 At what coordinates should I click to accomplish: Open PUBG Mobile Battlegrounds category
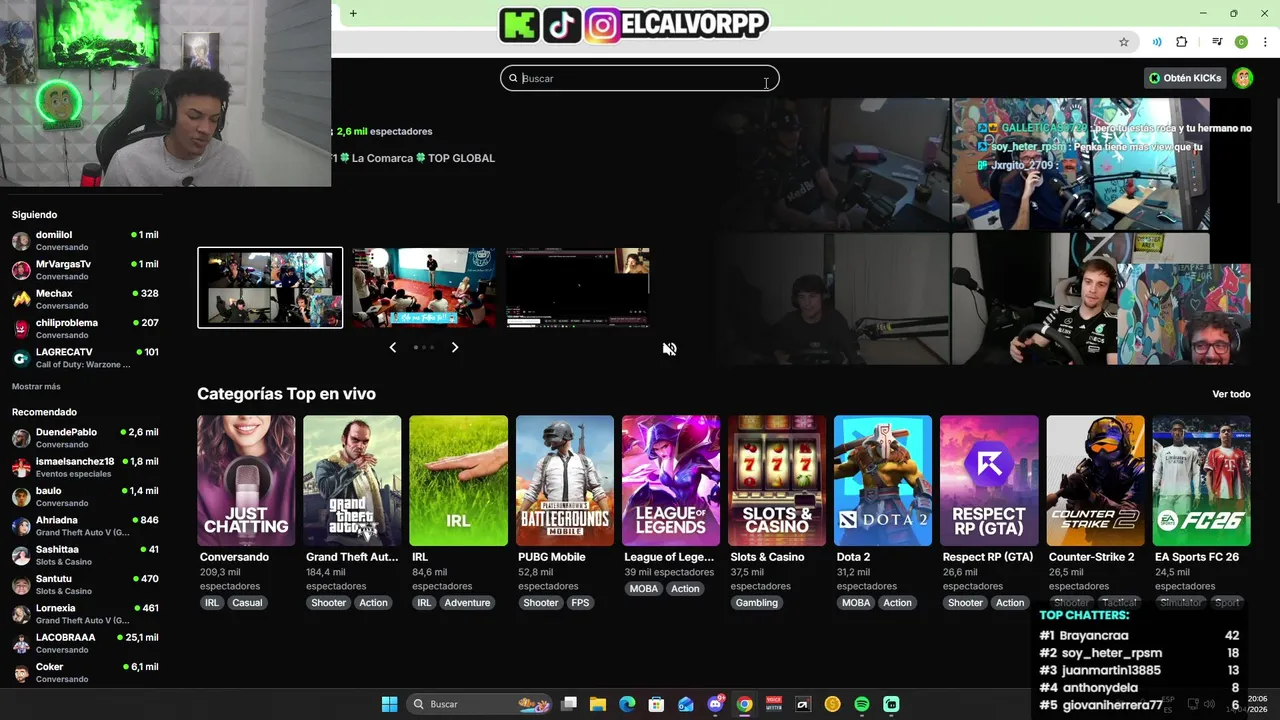click(x=565, y=481)
